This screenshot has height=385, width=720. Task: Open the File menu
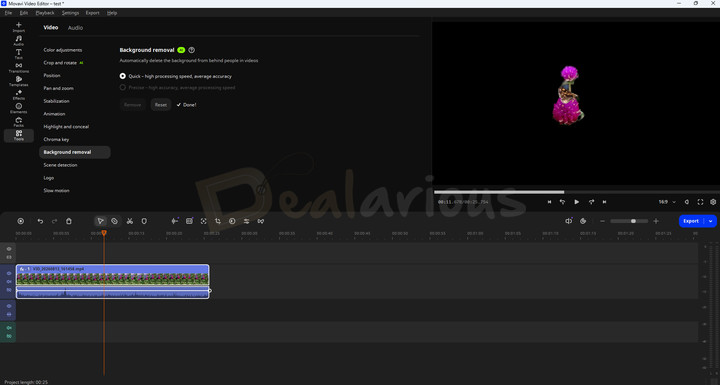(8, 13)
